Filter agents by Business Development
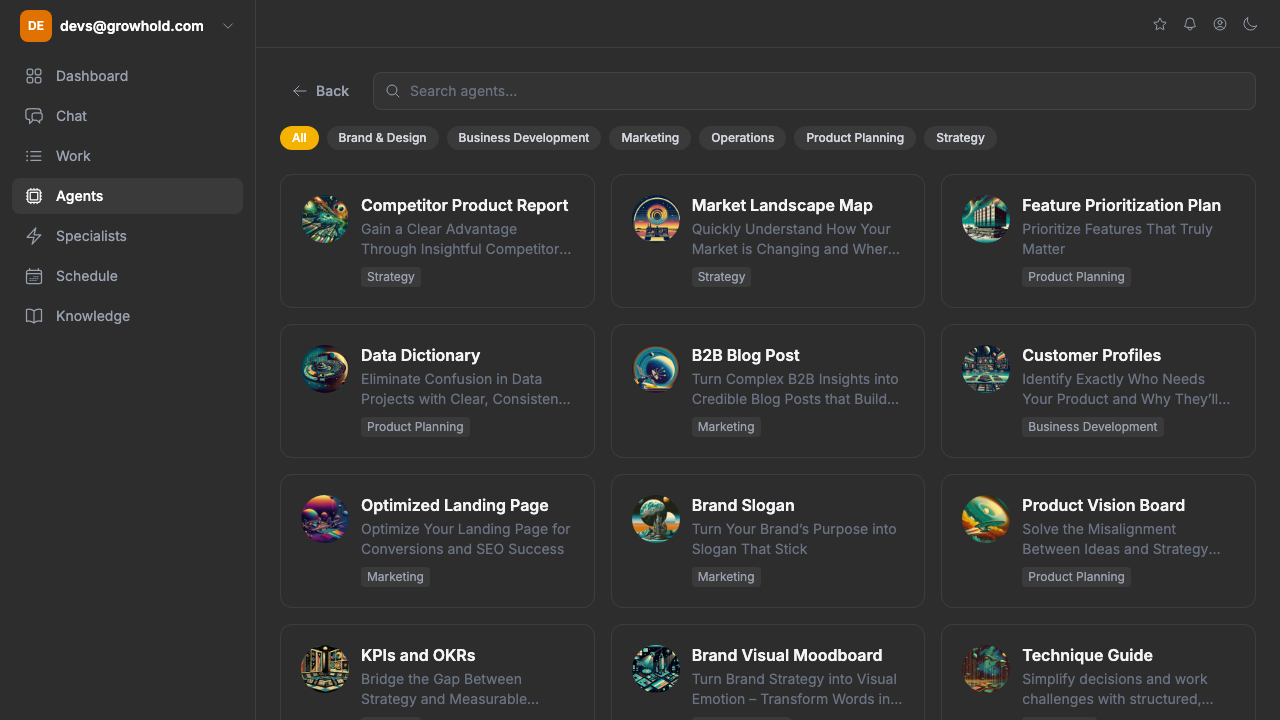Screen dimensions: 1280x720 (x=523, y=138)
